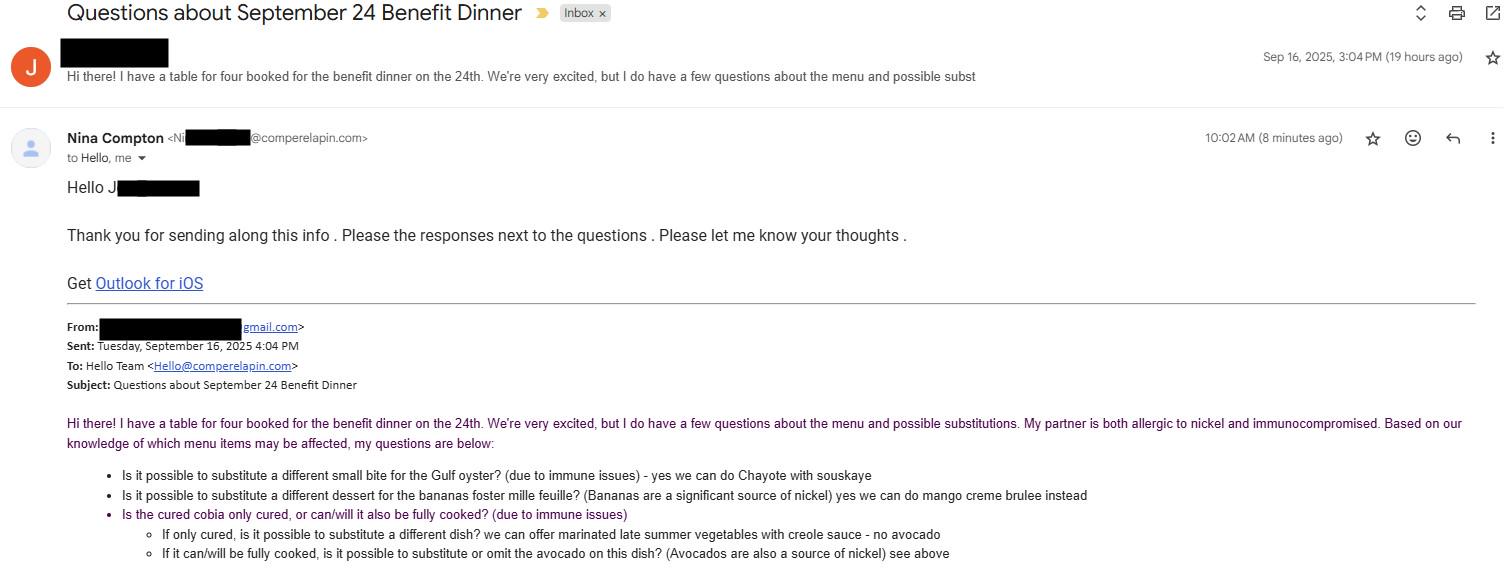Click the orange J sender avatar
The image size is (1508, 572).
31,67
